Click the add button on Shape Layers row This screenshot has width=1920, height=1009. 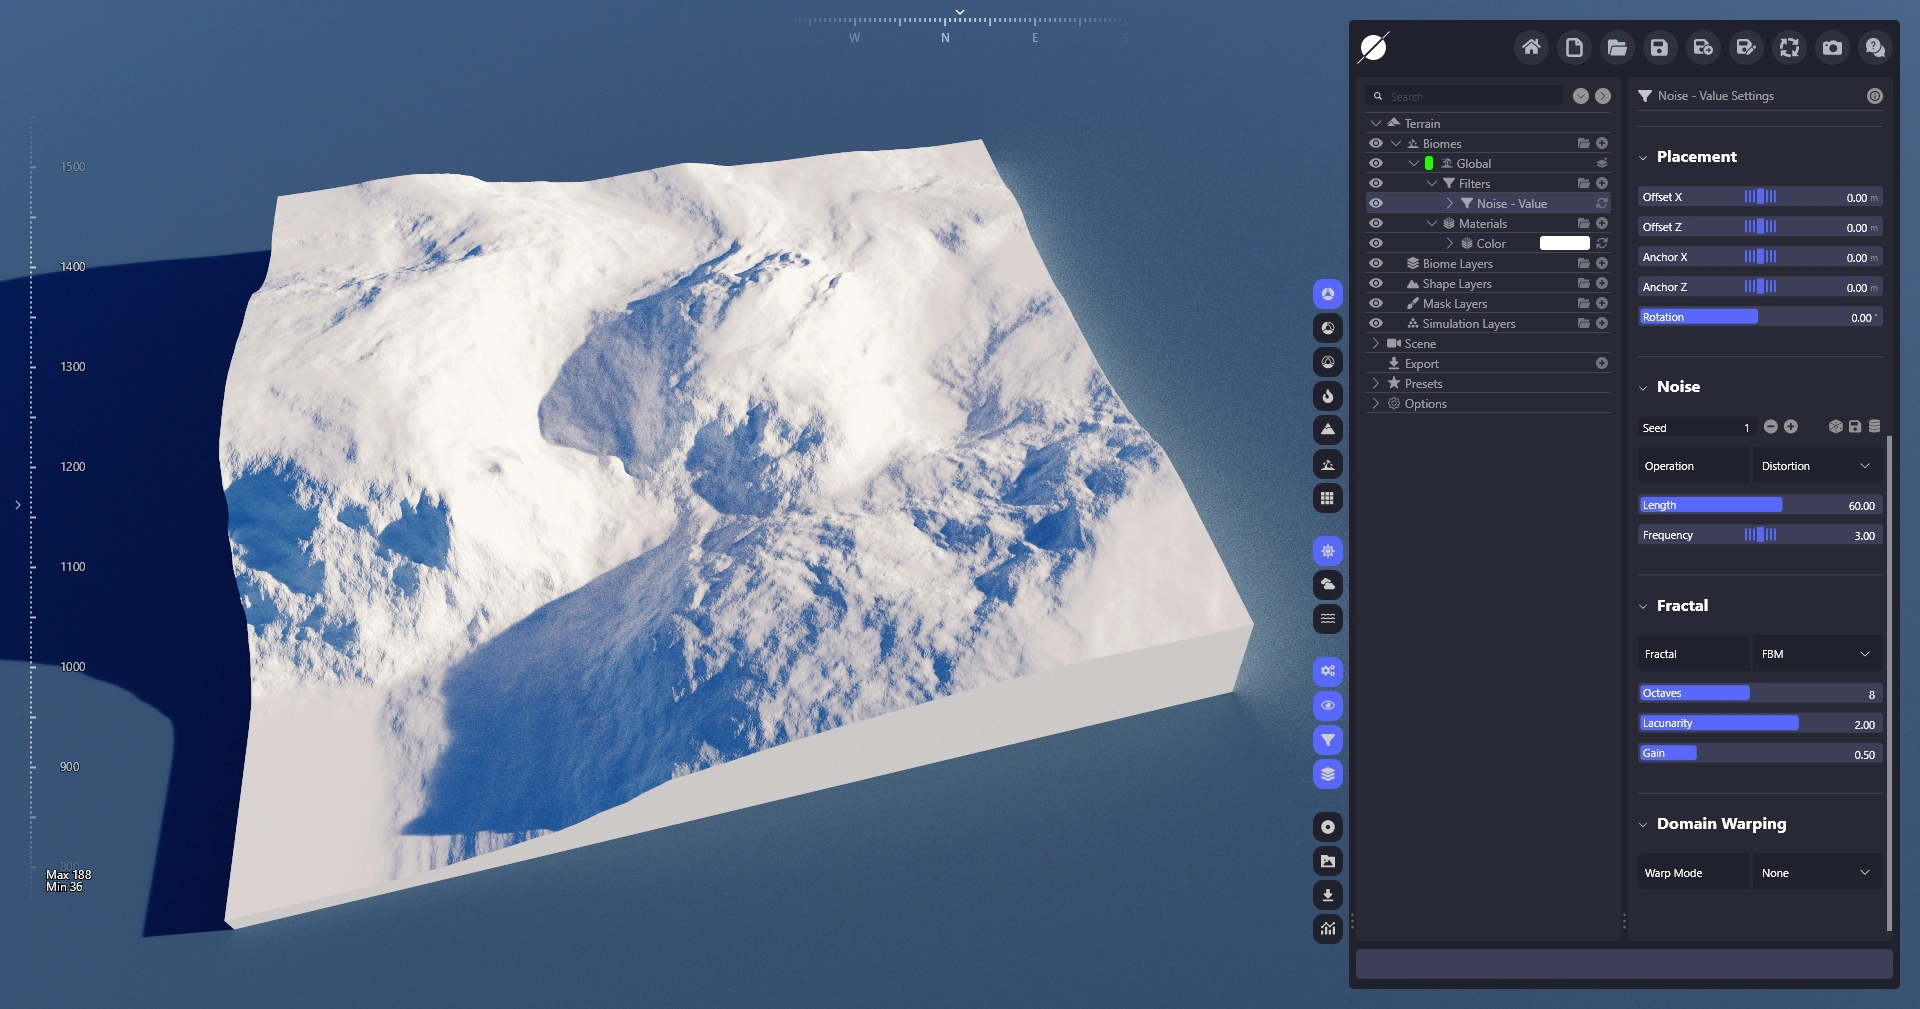click(1602, 284)
